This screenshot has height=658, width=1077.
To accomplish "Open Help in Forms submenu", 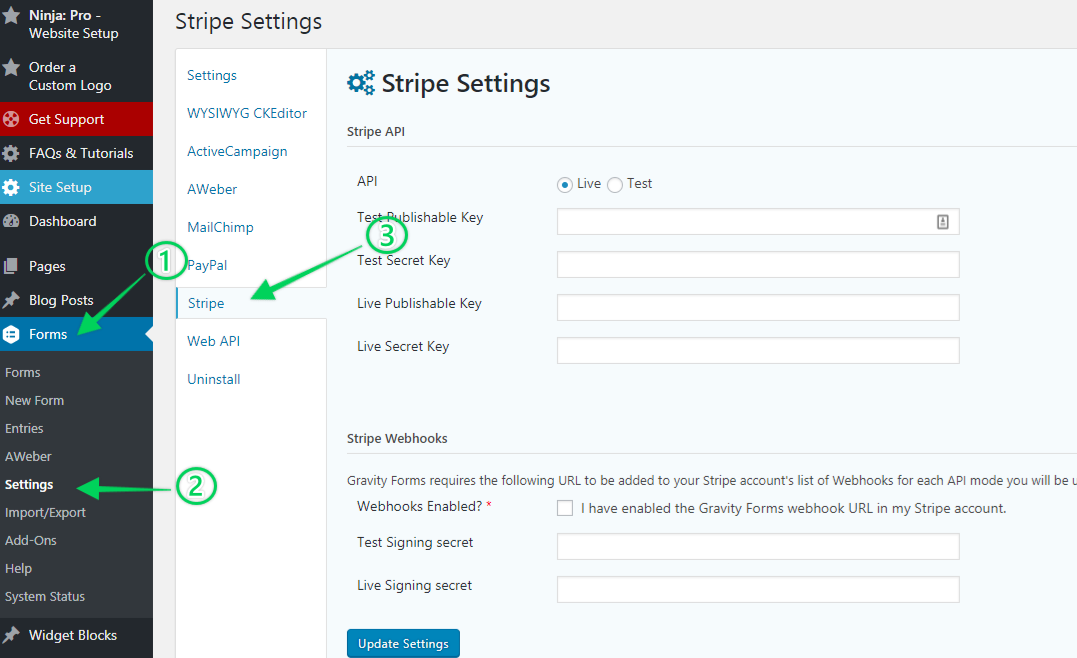I will pos(19,569).
